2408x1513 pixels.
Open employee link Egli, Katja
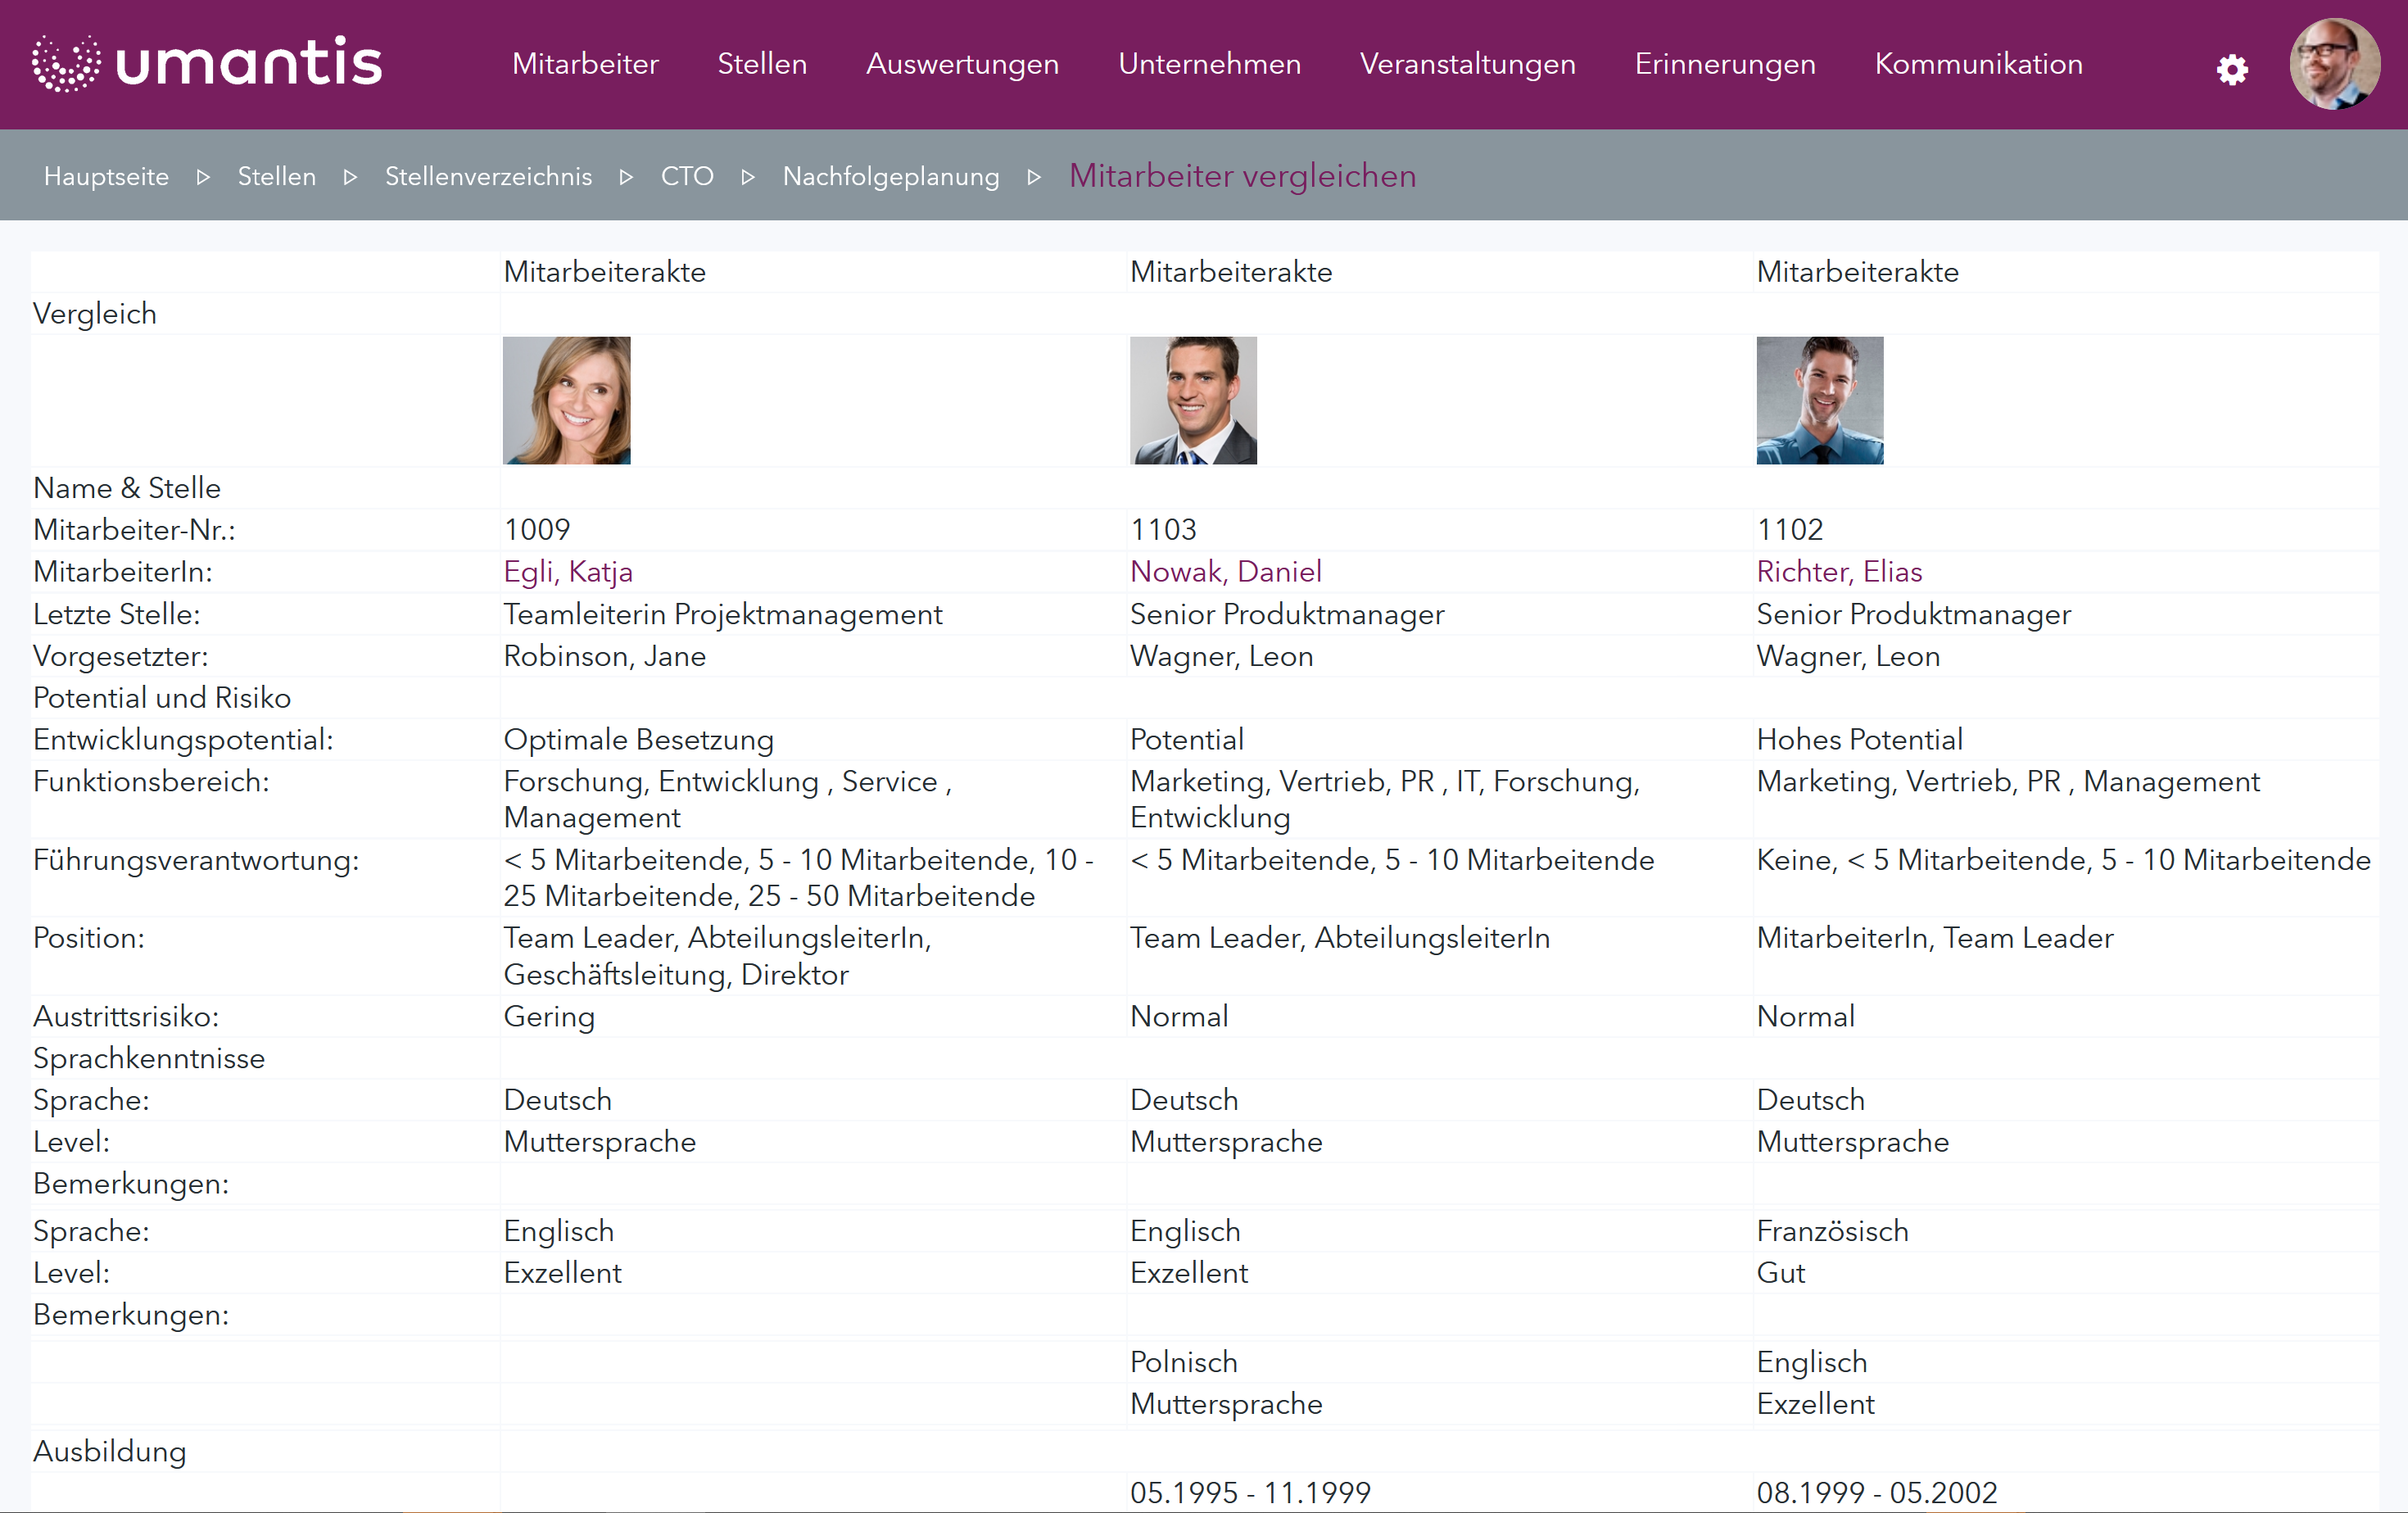(x=568, y=571)
